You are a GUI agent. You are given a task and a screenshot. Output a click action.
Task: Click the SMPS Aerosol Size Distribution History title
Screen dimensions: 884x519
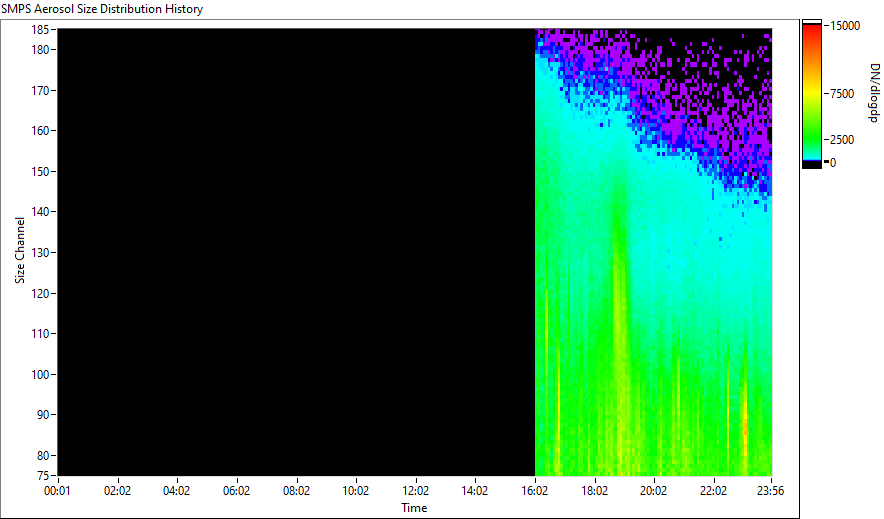coord(102,9)
